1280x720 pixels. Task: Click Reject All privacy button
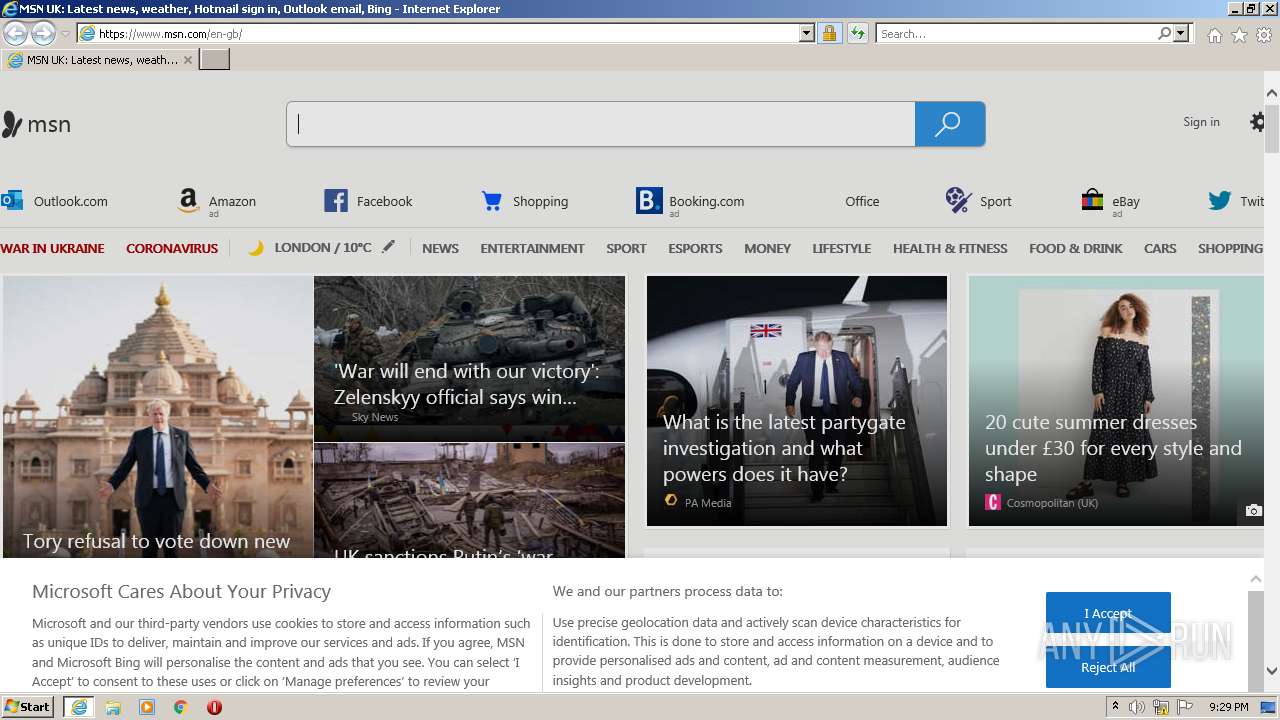[x=1108, y=667]
